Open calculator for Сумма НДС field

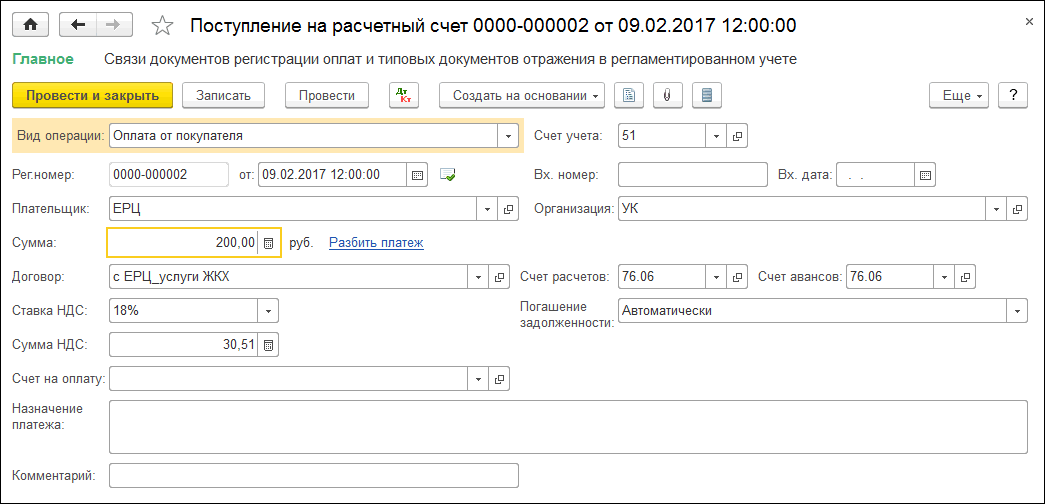coord(268,345)
